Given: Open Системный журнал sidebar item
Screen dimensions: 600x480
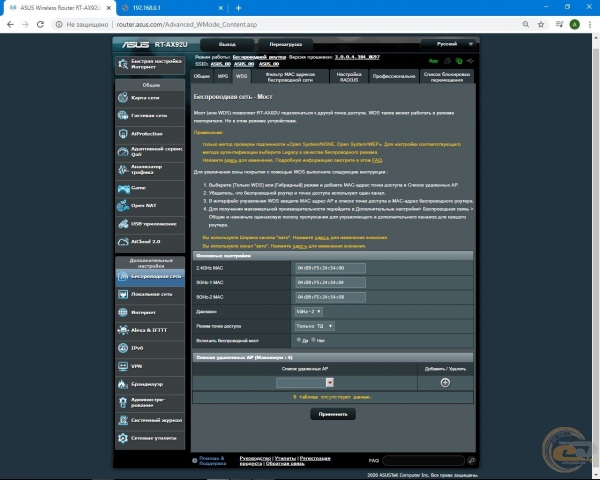Looking at the screenshot, I should tap(150, 420).
